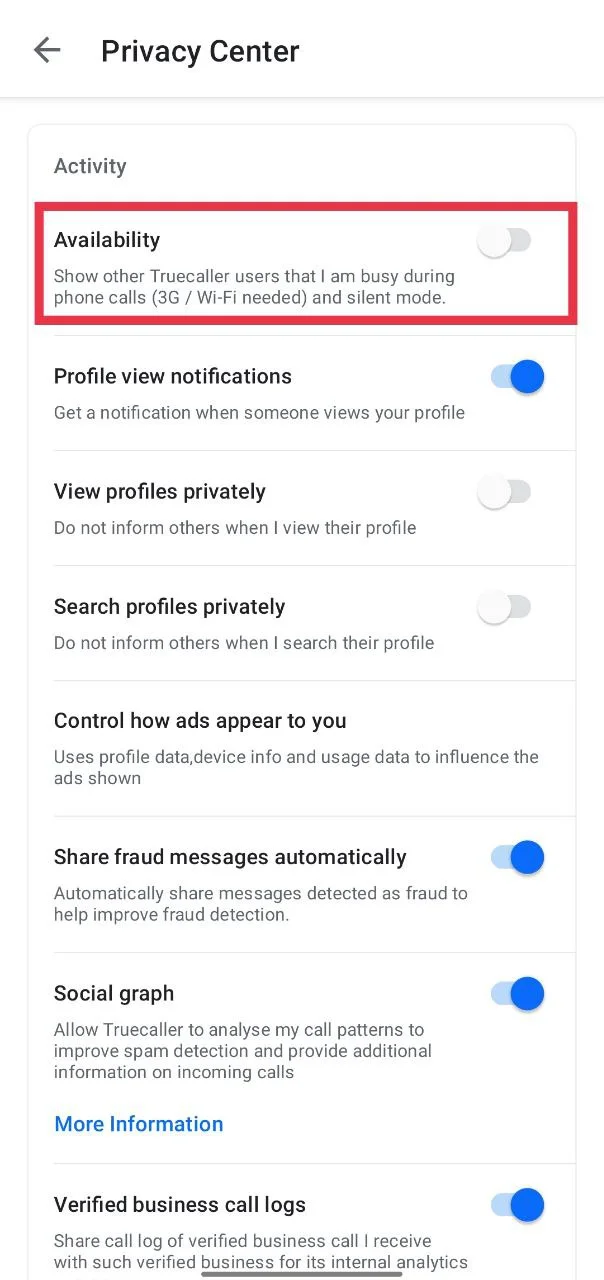Open the Search profiles privately setting
Image resolution: width=604 pixels, height=1280 pixels.
[250, 622]
